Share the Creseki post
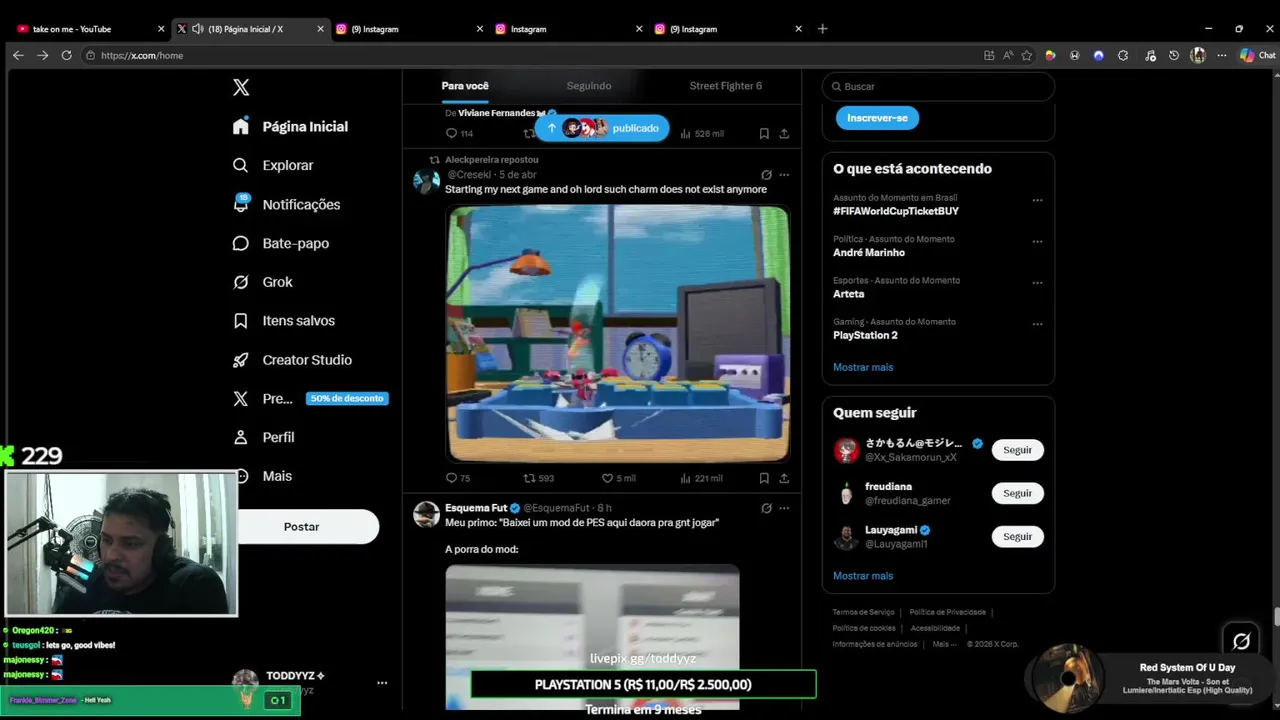 pos(784,478)
